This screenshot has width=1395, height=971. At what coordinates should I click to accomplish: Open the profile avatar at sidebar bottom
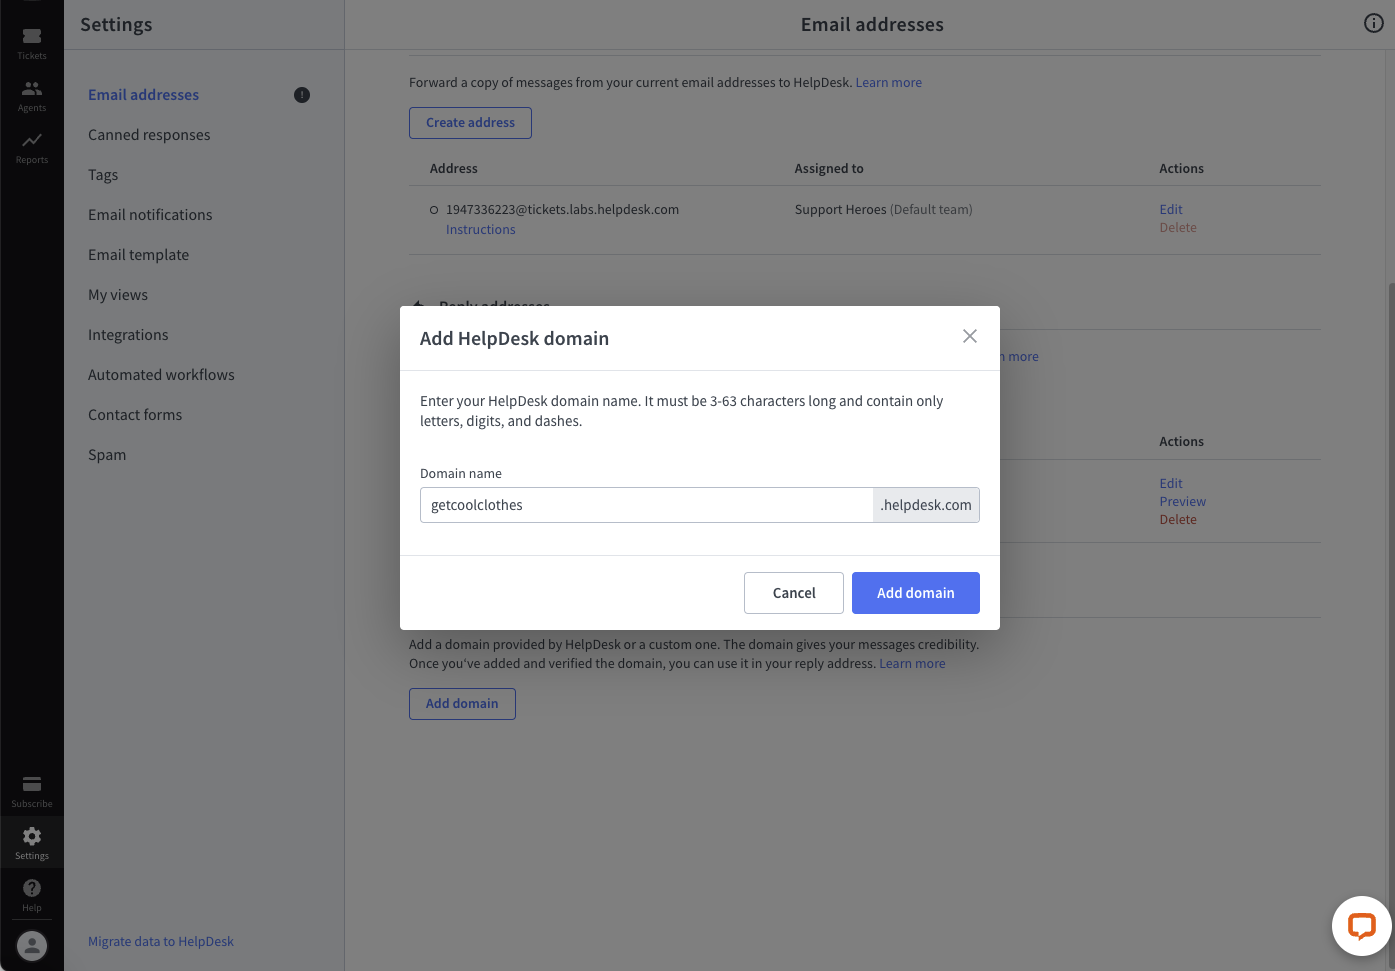point(31,945)
